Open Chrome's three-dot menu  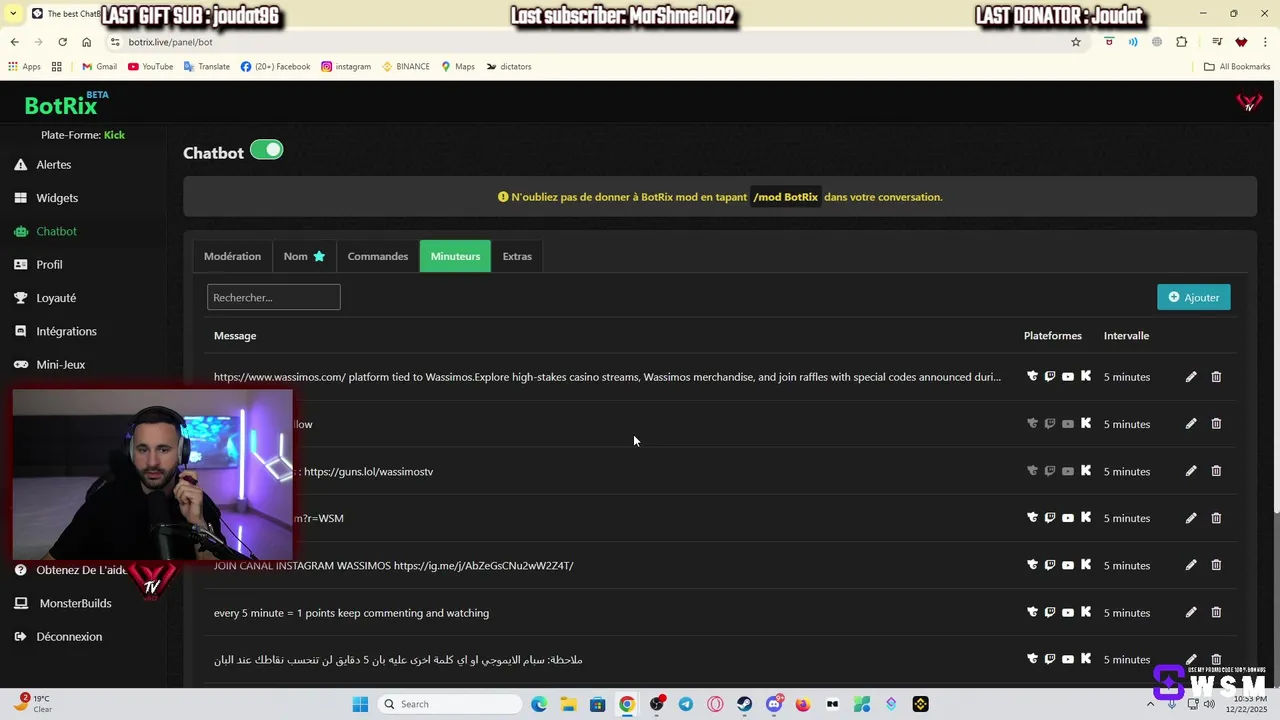(x=1267, y=42)
